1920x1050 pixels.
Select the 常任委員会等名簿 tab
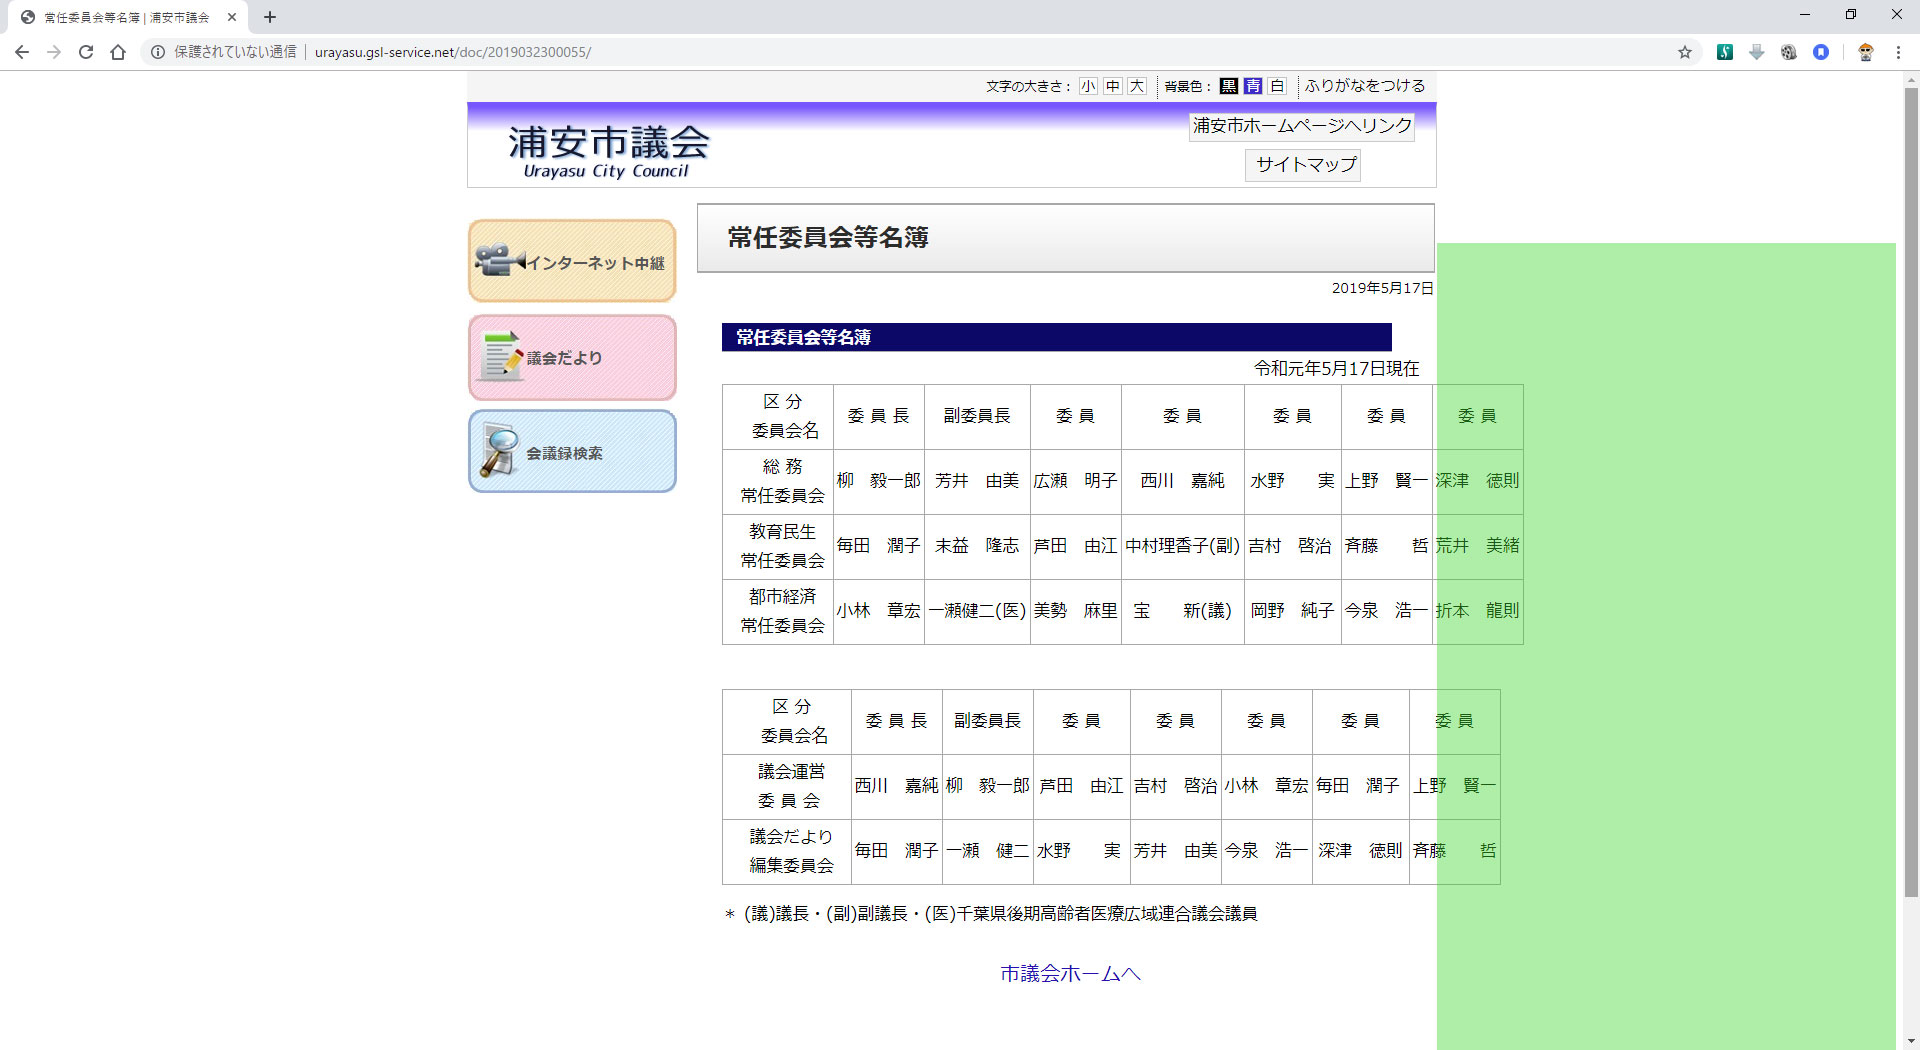(125, 17)
